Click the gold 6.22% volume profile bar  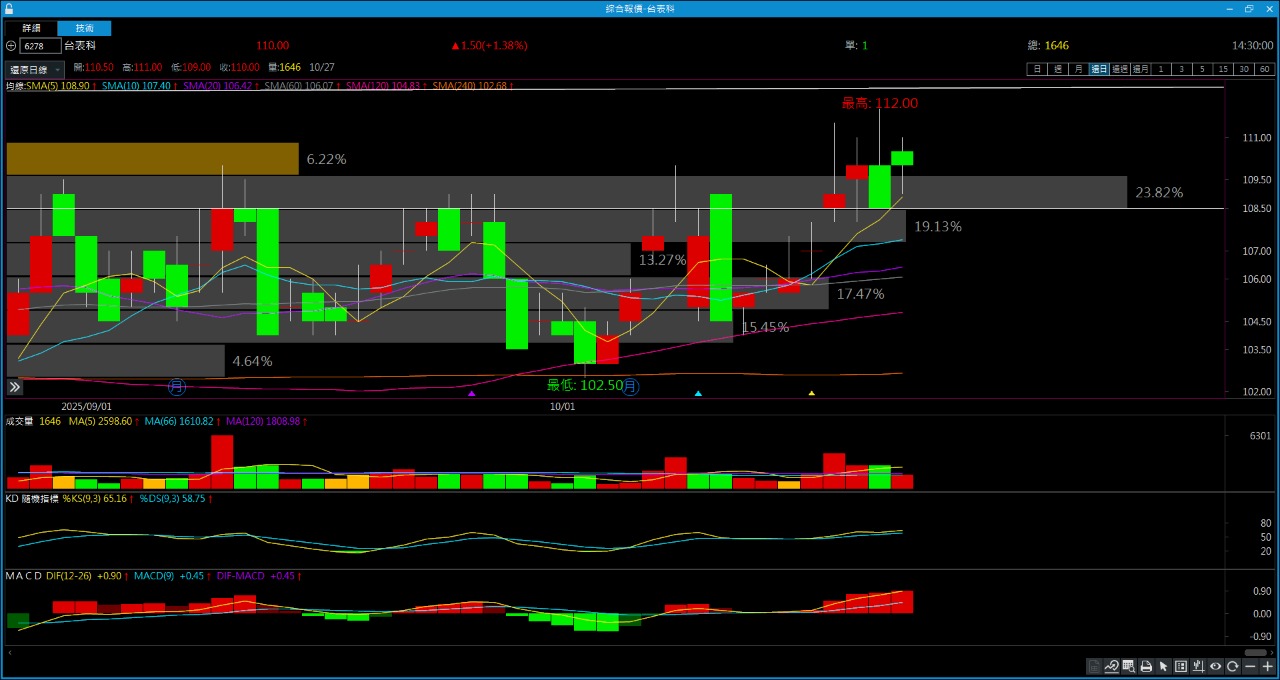pos(152,159)
